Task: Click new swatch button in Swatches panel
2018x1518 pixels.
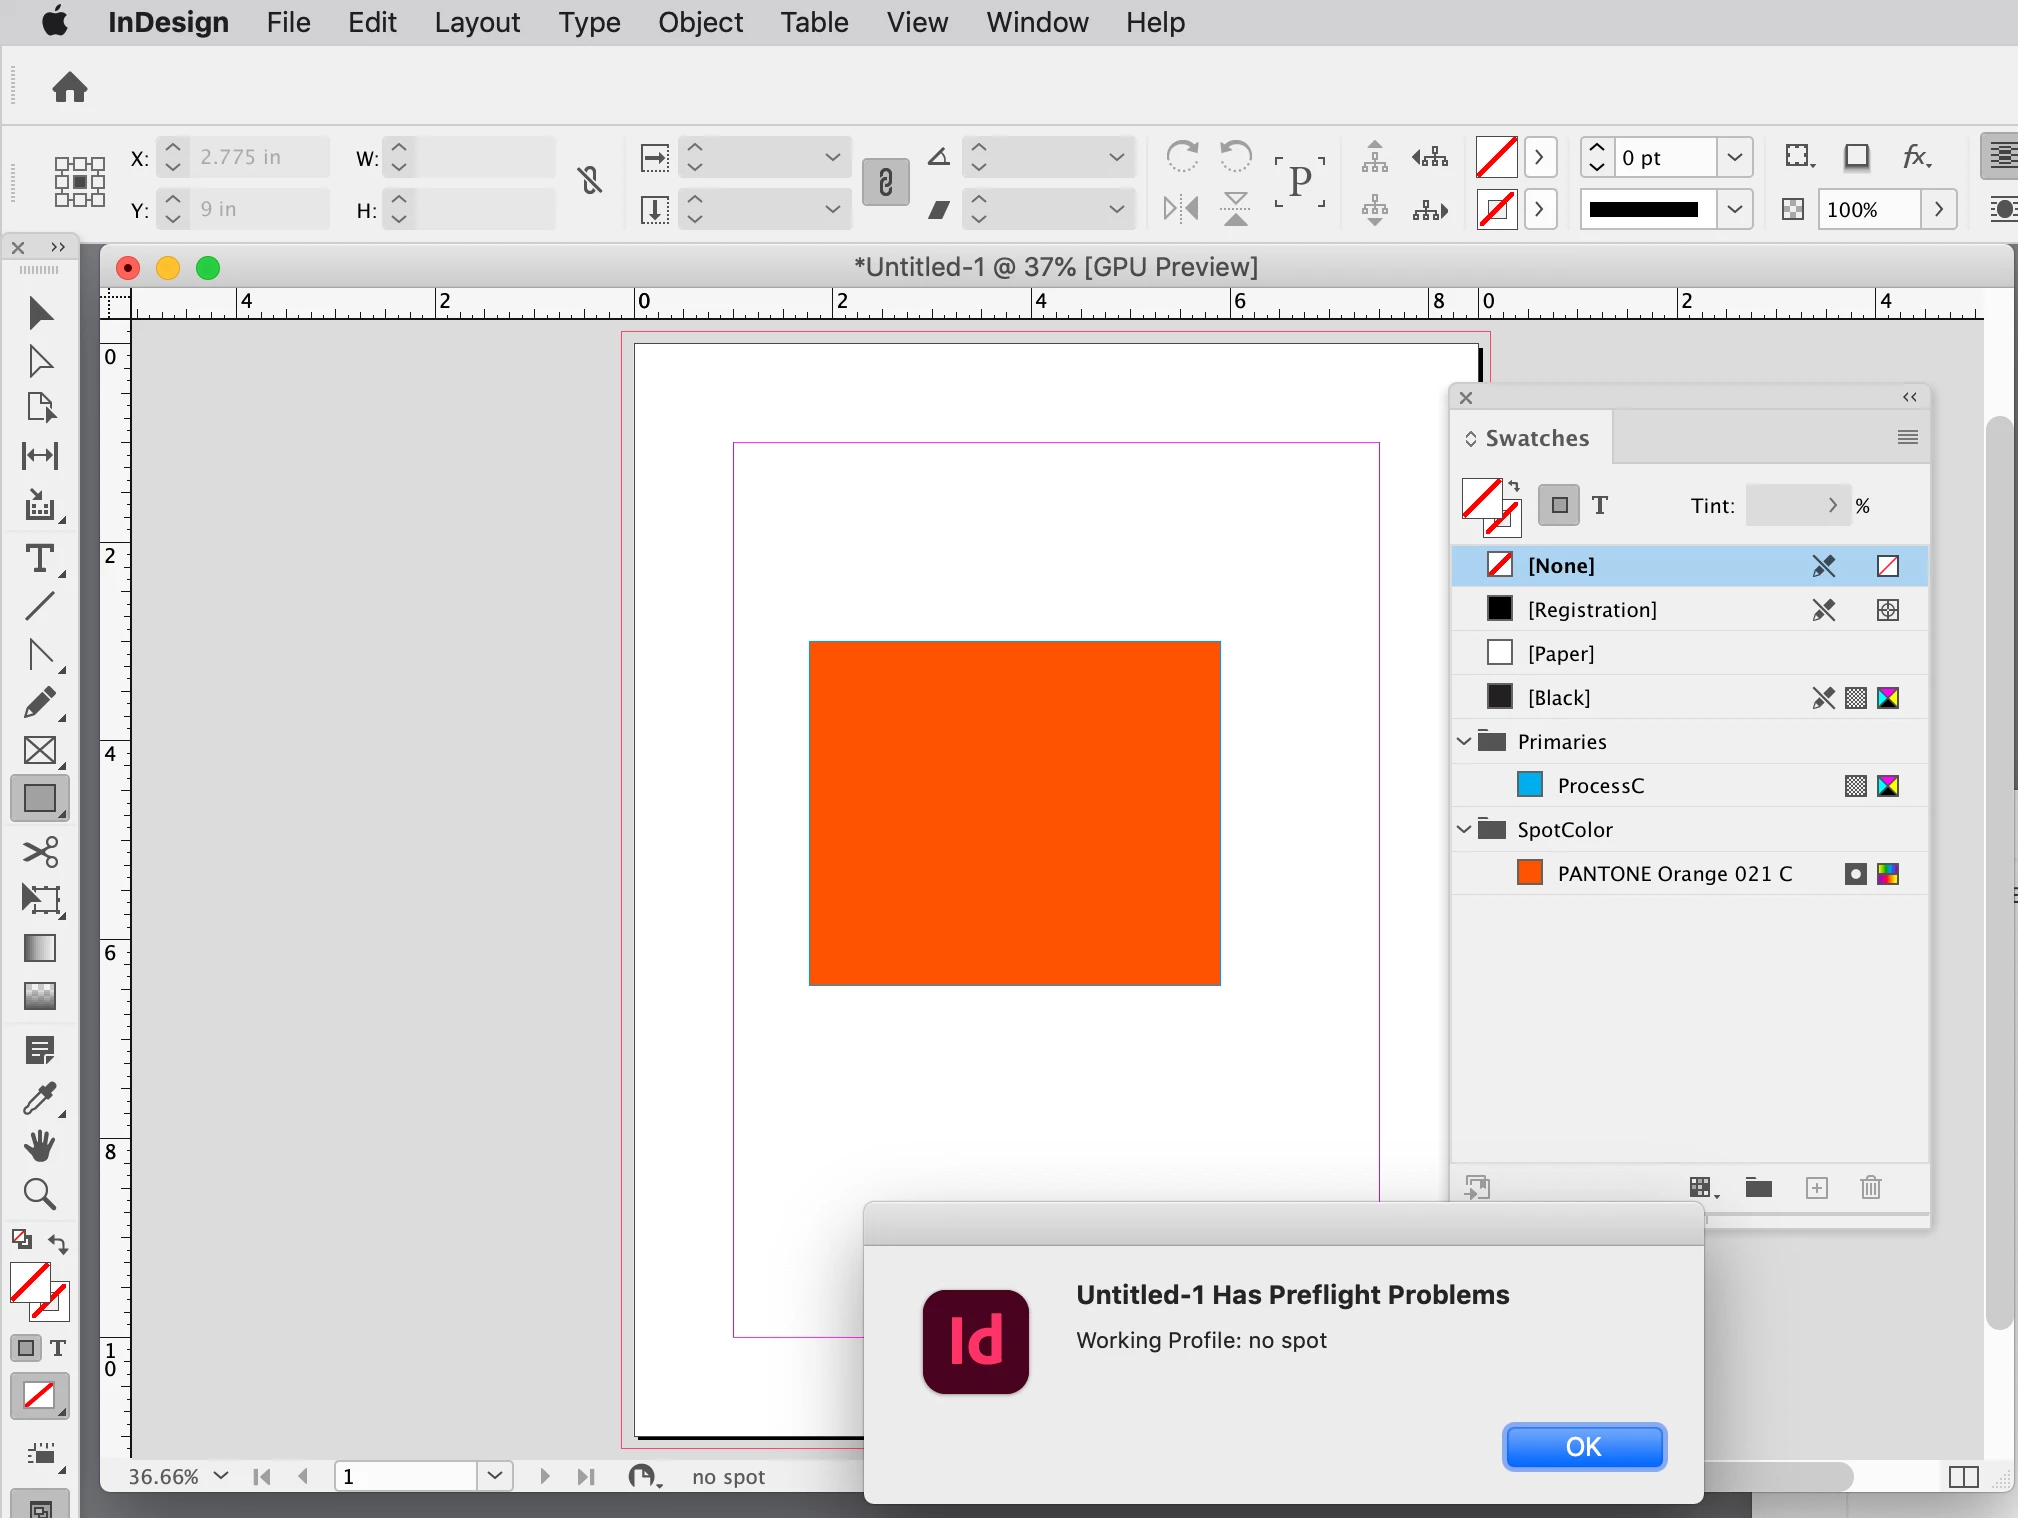Action: tap(1816, 1188)
